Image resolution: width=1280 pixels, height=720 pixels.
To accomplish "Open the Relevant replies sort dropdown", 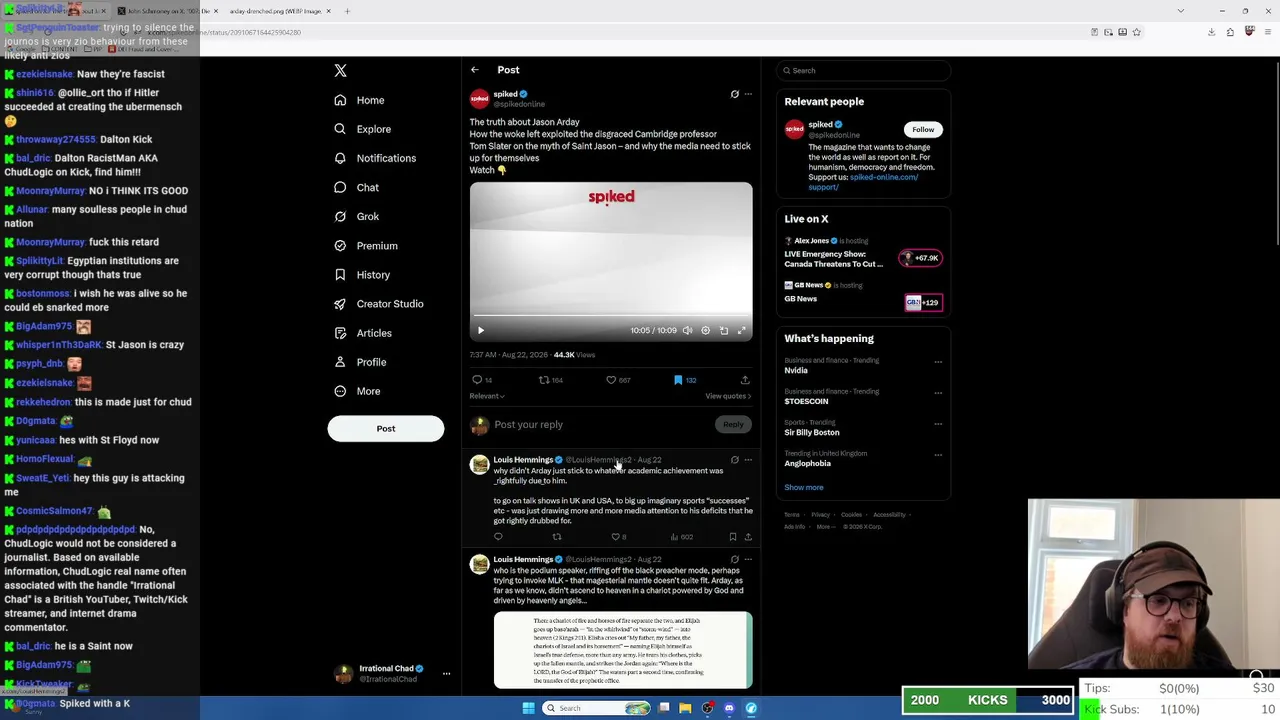I will click(487, 396).
